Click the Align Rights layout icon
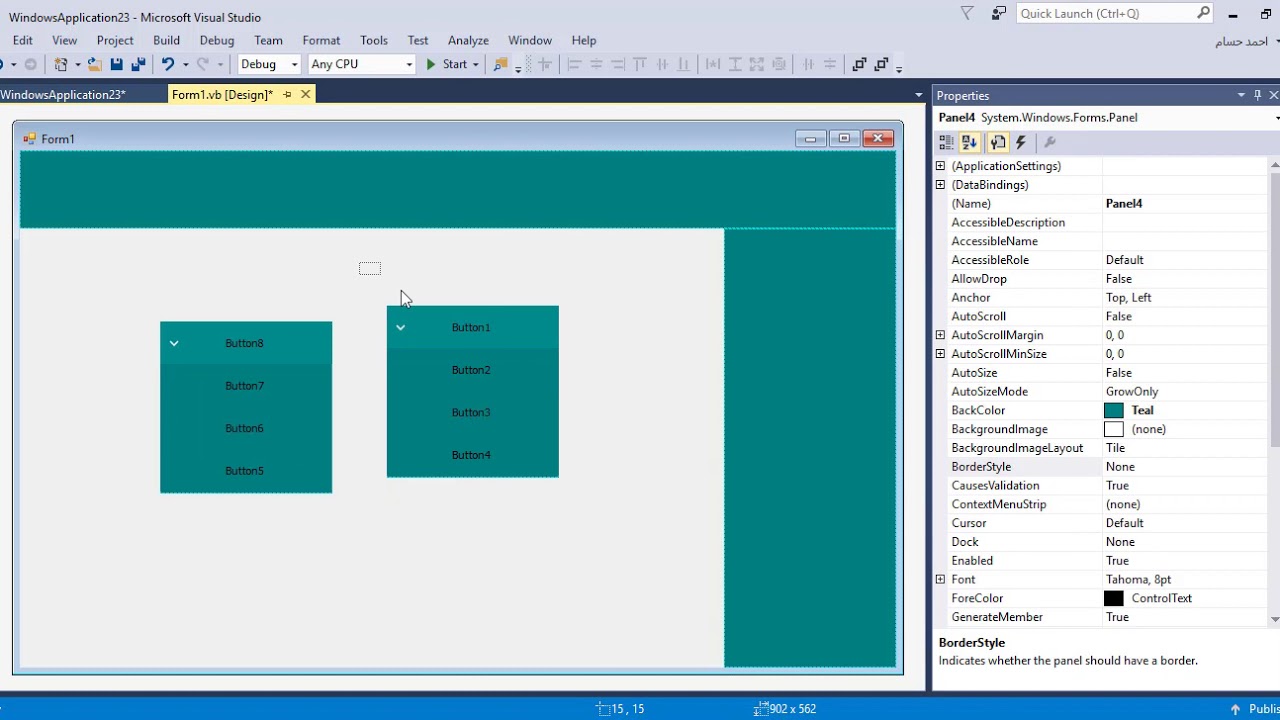This screenshot has width=1280, height=720. point(618,64)
